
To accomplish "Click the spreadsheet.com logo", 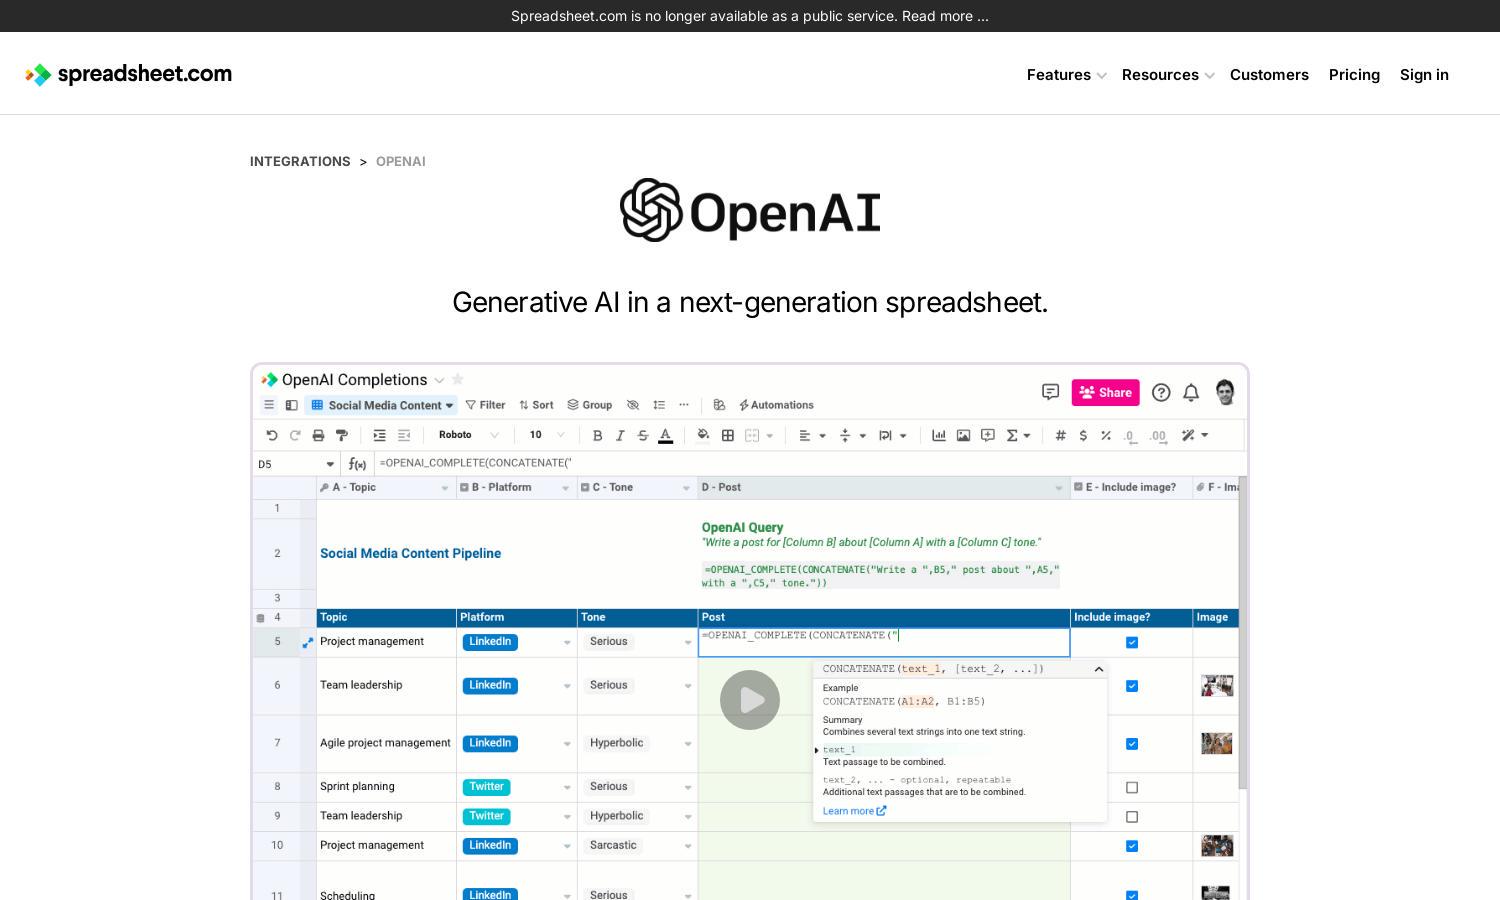I will pyautogui.click(x=129, y=75).
